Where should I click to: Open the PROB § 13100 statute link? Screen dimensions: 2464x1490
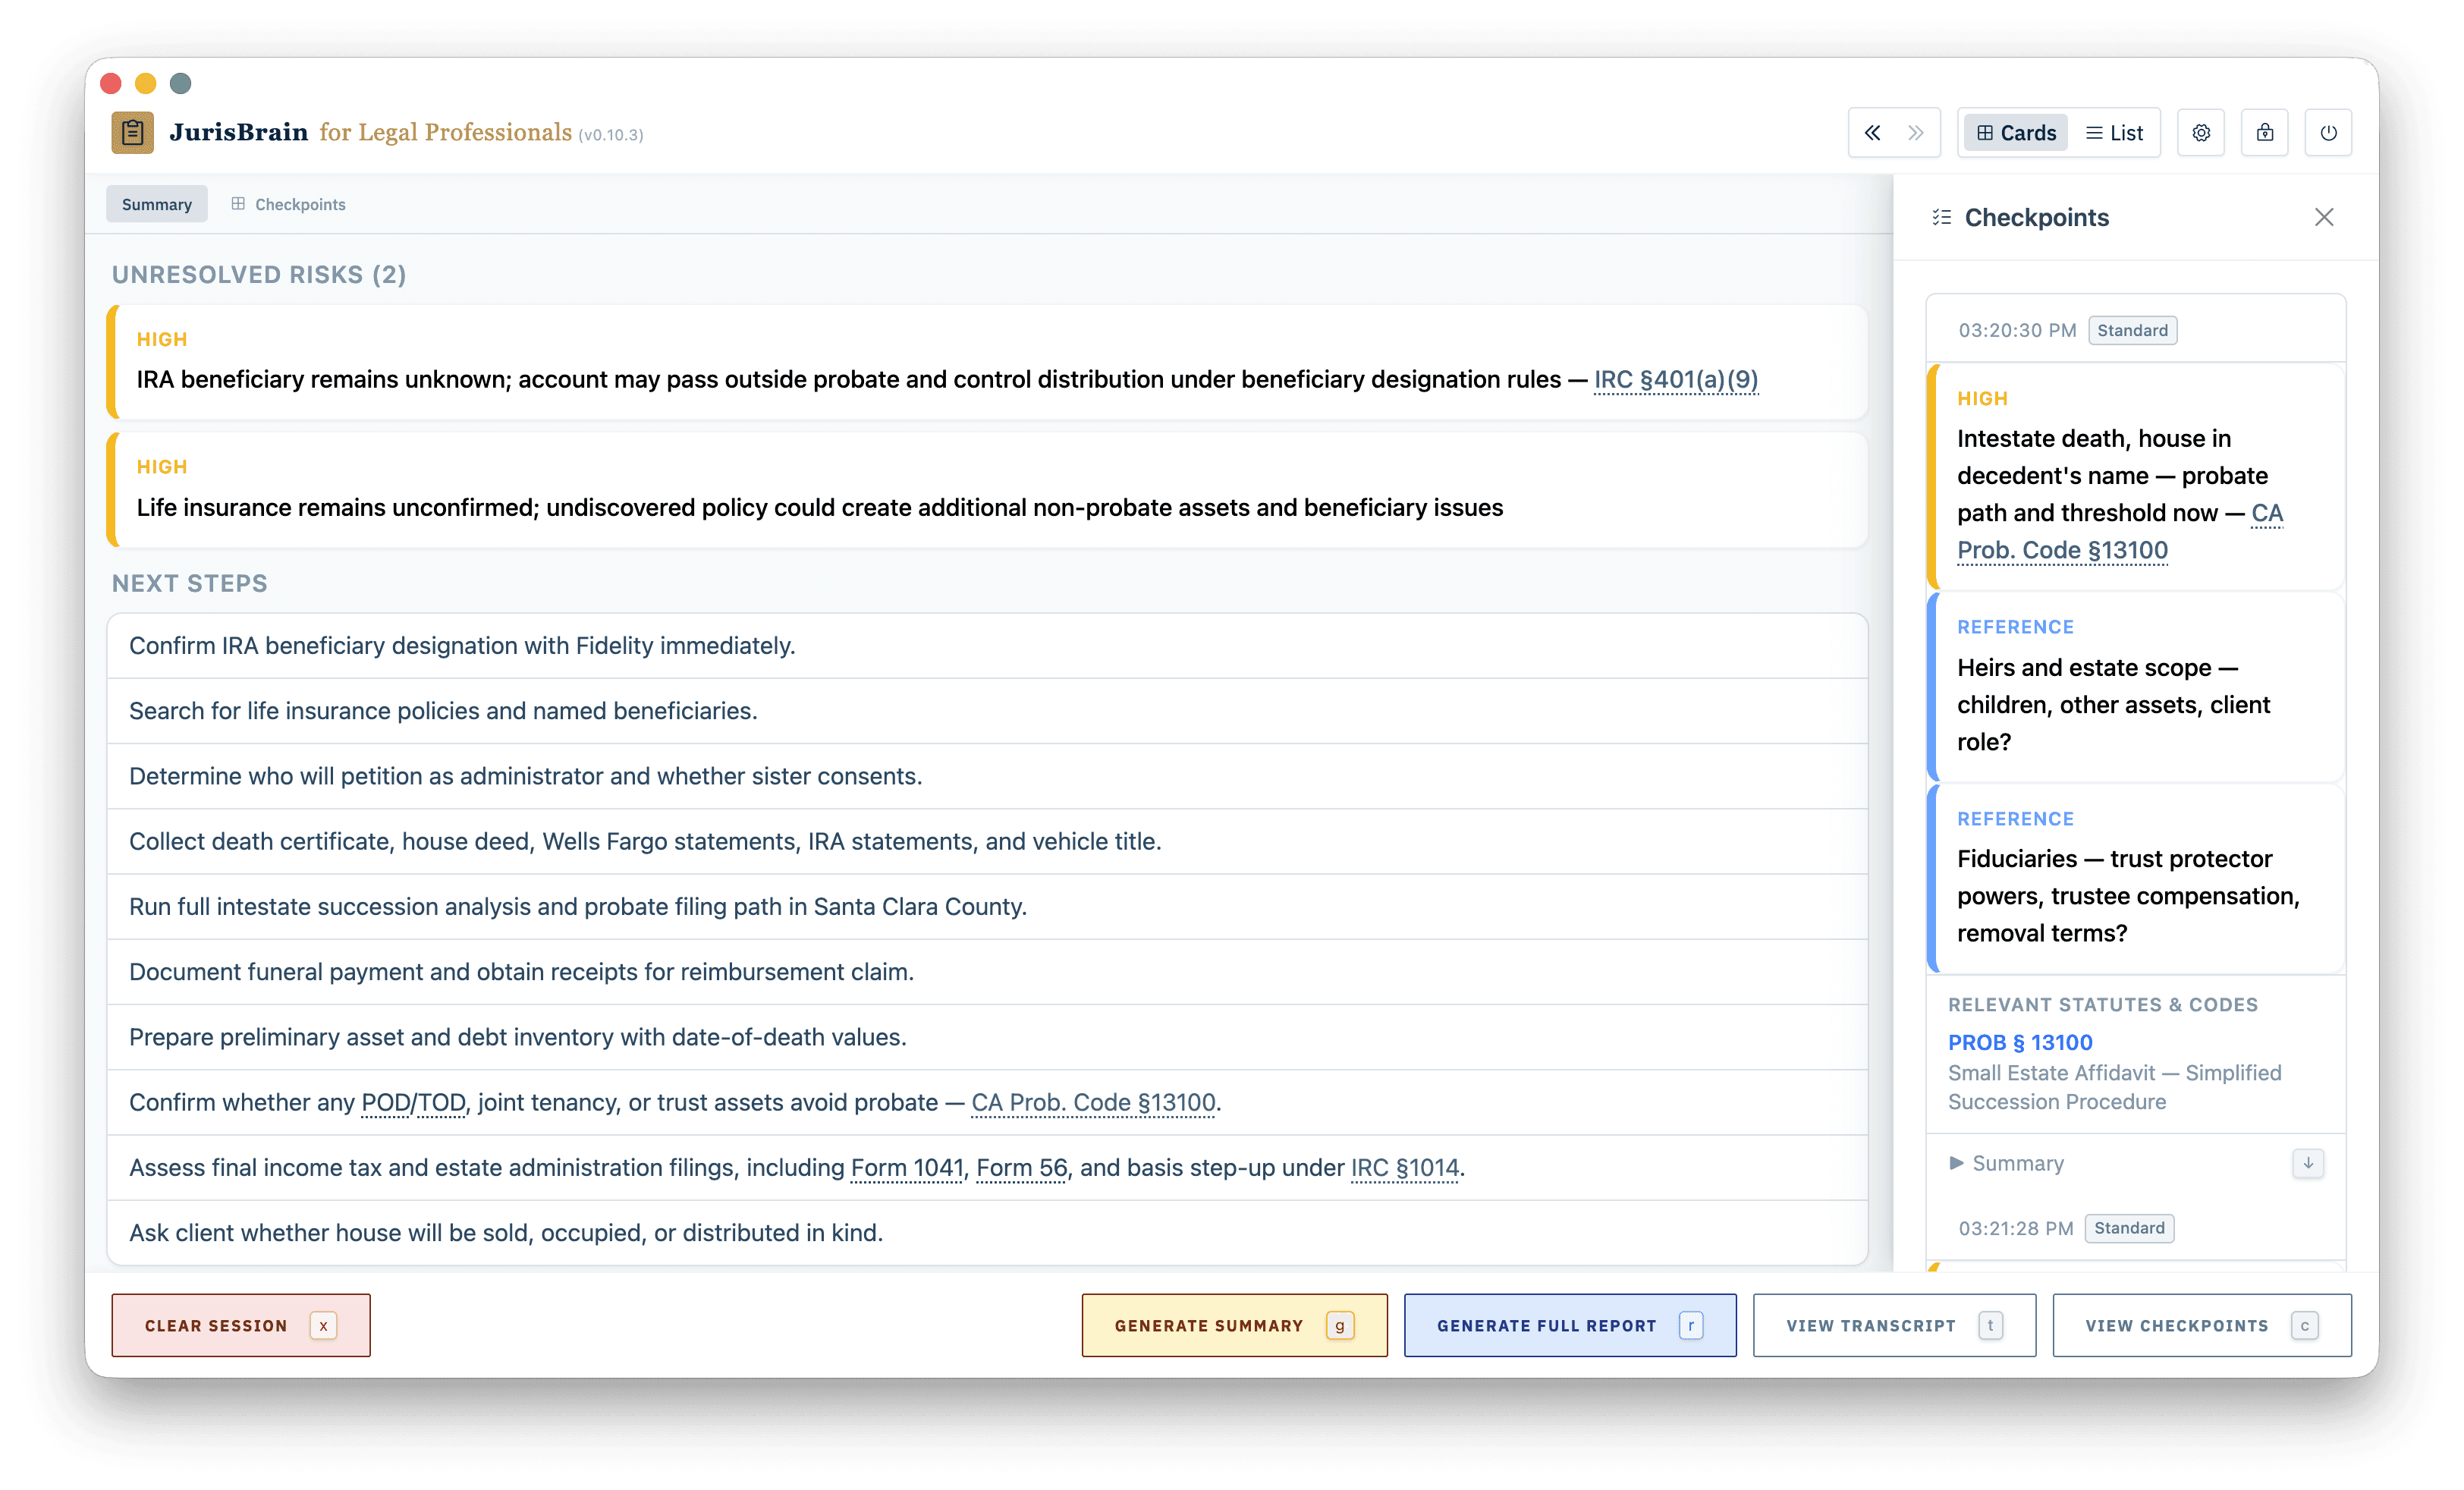tap(2020, 1042)
